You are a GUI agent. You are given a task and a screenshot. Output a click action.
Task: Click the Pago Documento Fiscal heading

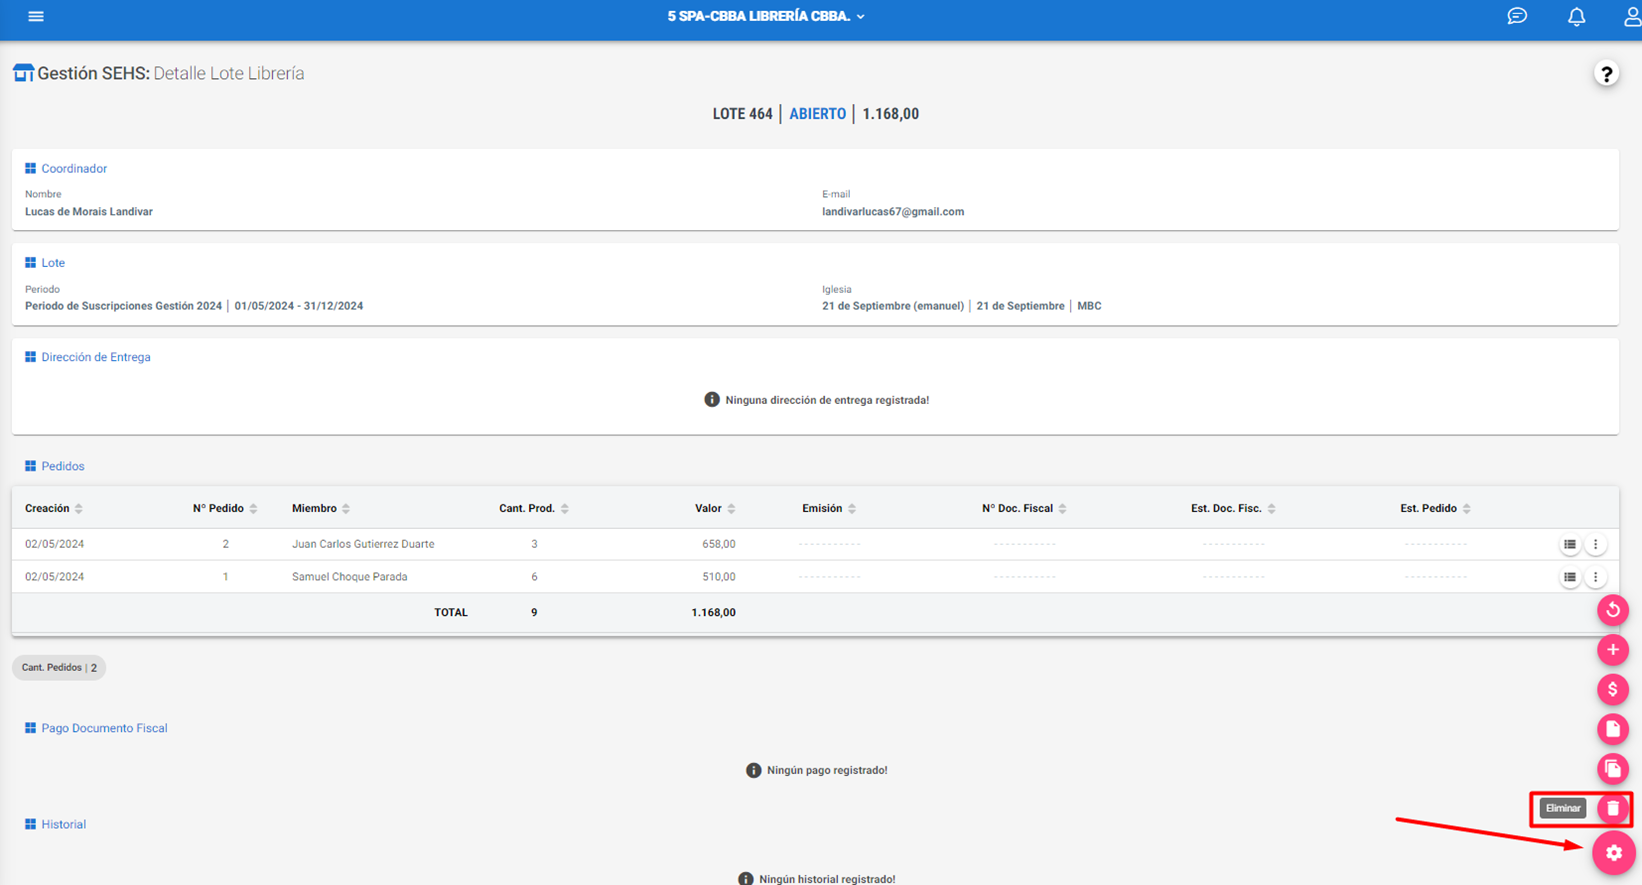(104, 728)
